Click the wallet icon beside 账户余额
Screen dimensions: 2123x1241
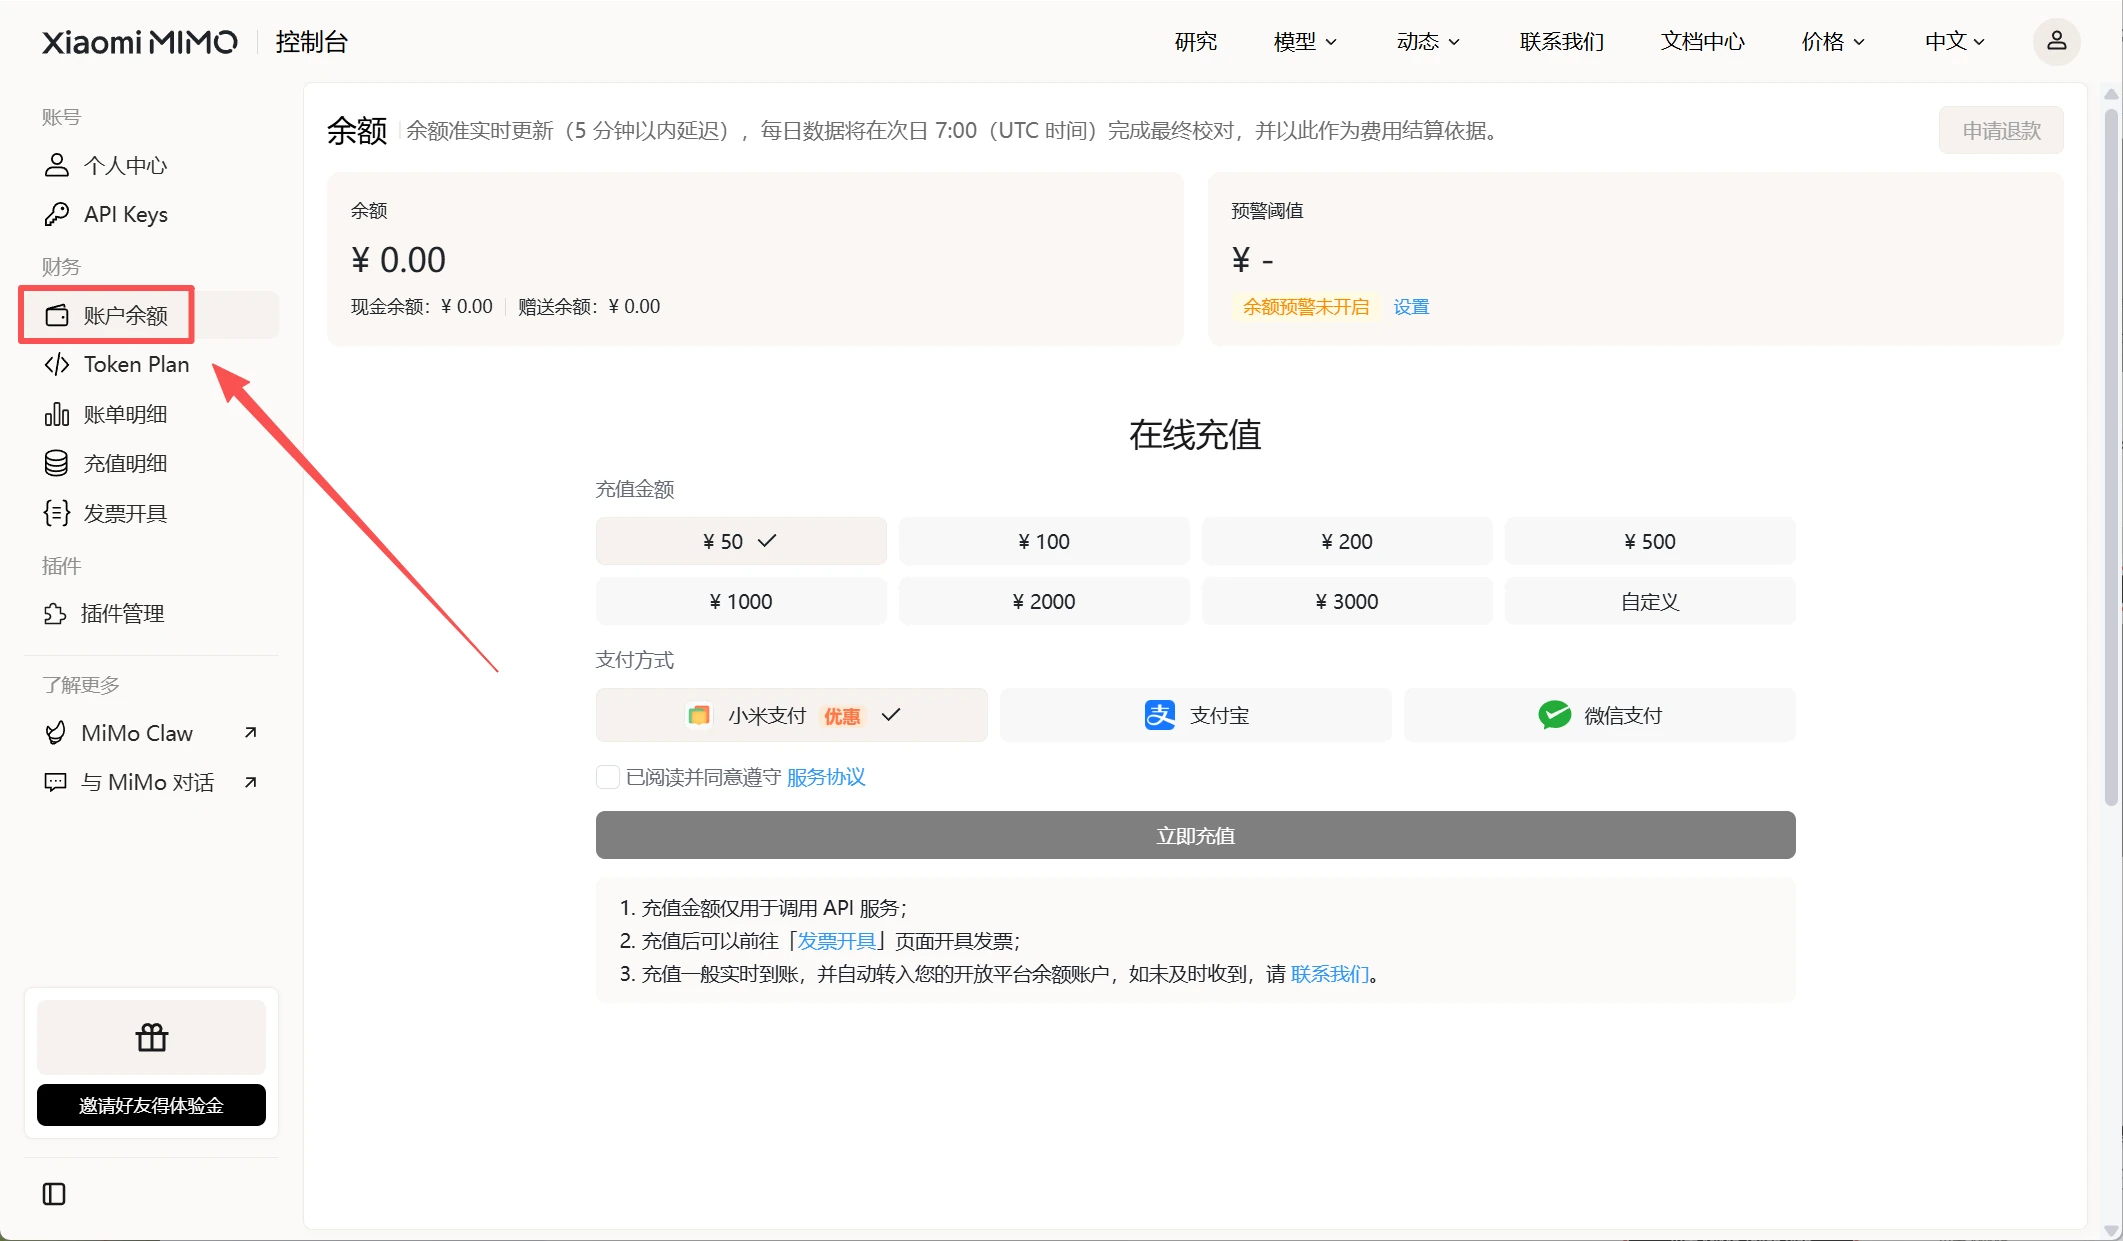coord(57,316)
